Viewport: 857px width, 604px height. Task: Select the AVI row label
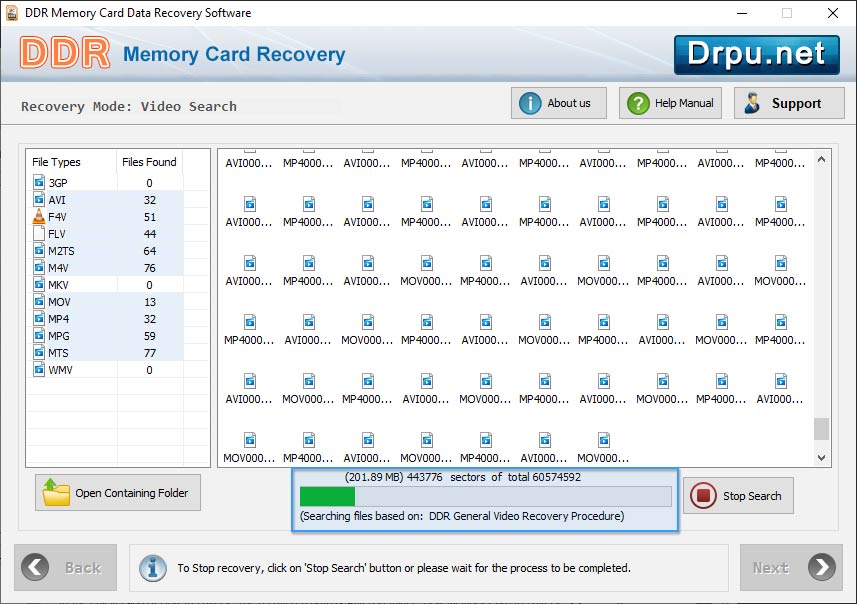(57, 200)
